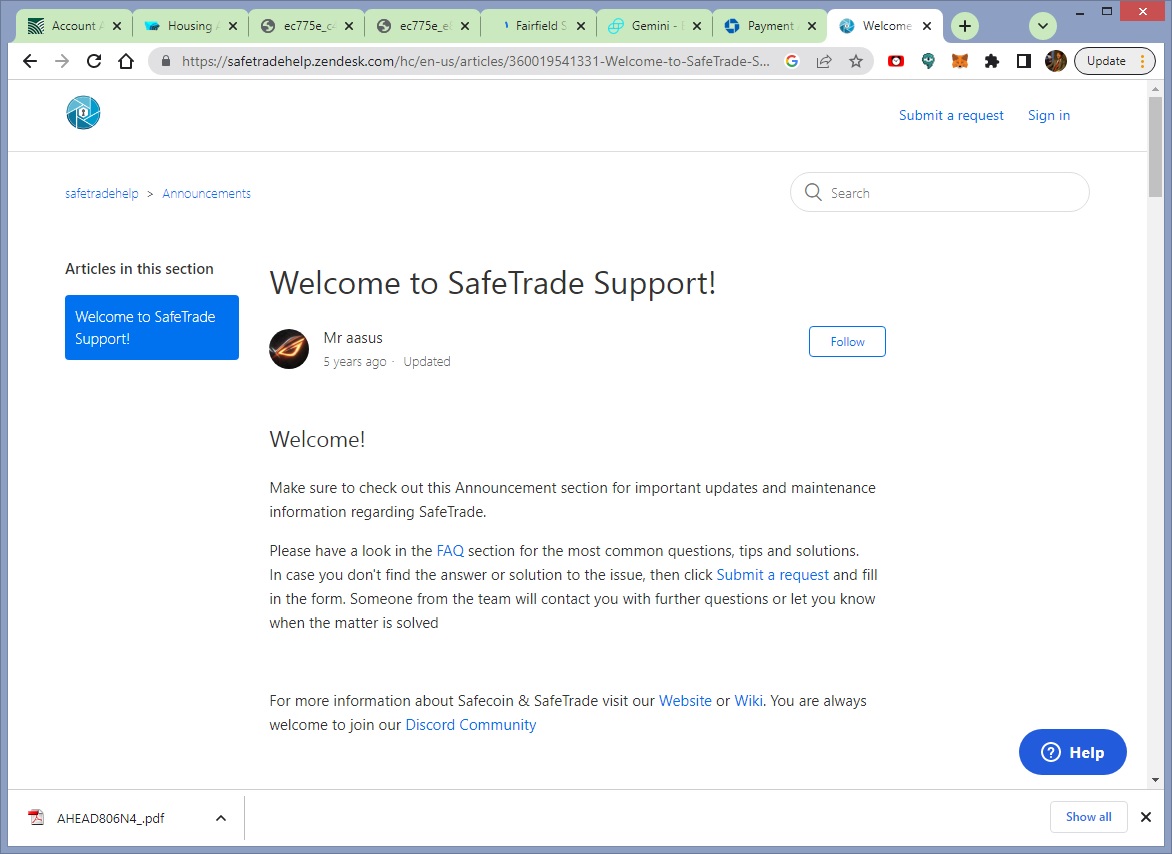
Task: Open the Website link
Action: pos(685,701)
